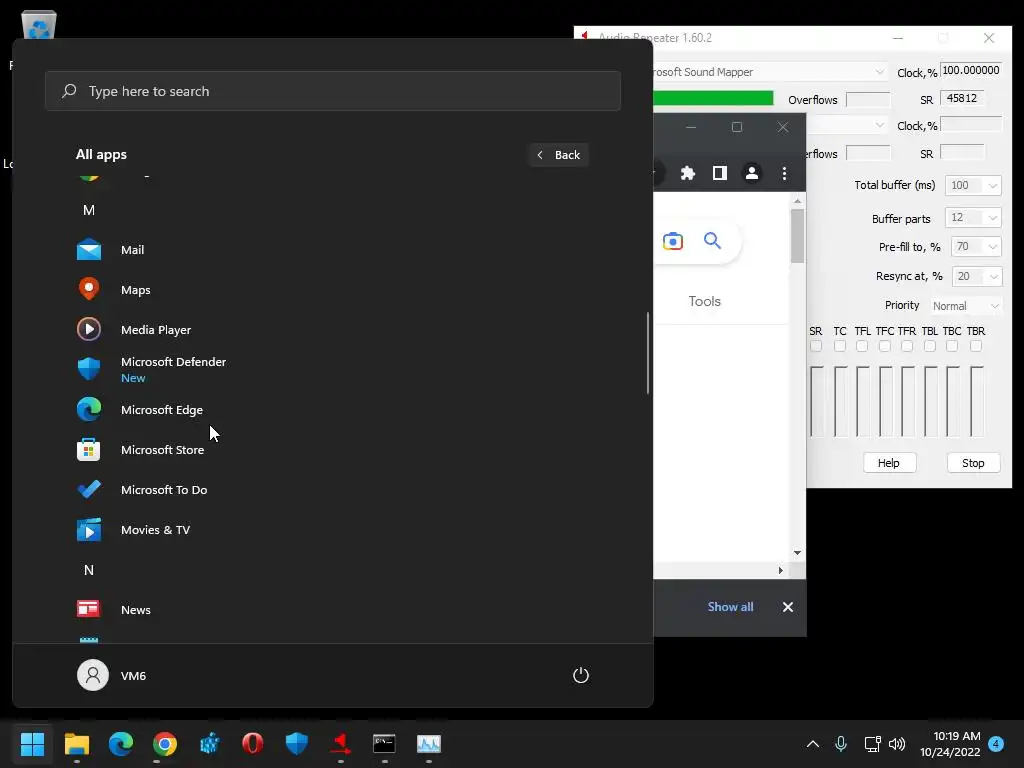Click the Type here to search field
The height and width of the screenshot is (768, 1024).
click(x=333, y=91)
